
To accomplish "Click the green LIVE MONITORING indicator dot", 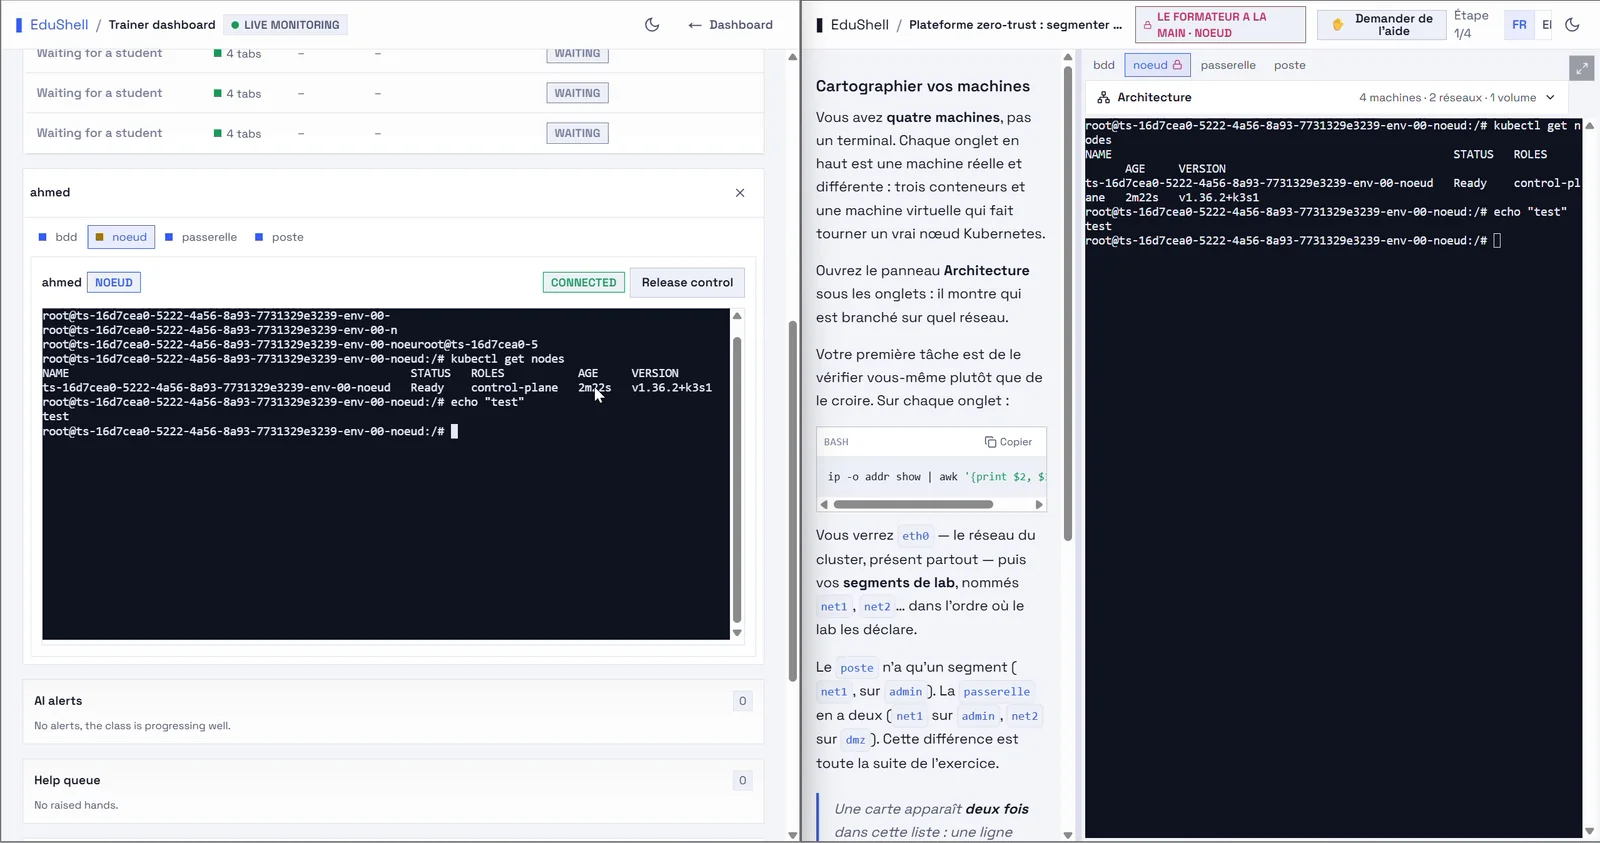I will 235,25.
